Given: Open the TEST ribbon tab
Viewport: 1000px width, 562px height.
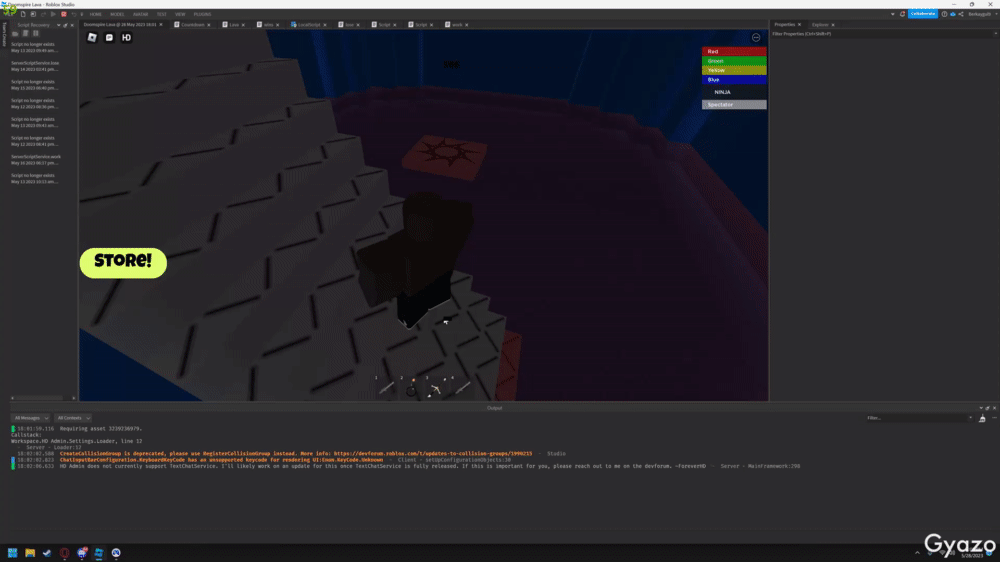Looking at the screenshot, I should [x=161, y=14].
